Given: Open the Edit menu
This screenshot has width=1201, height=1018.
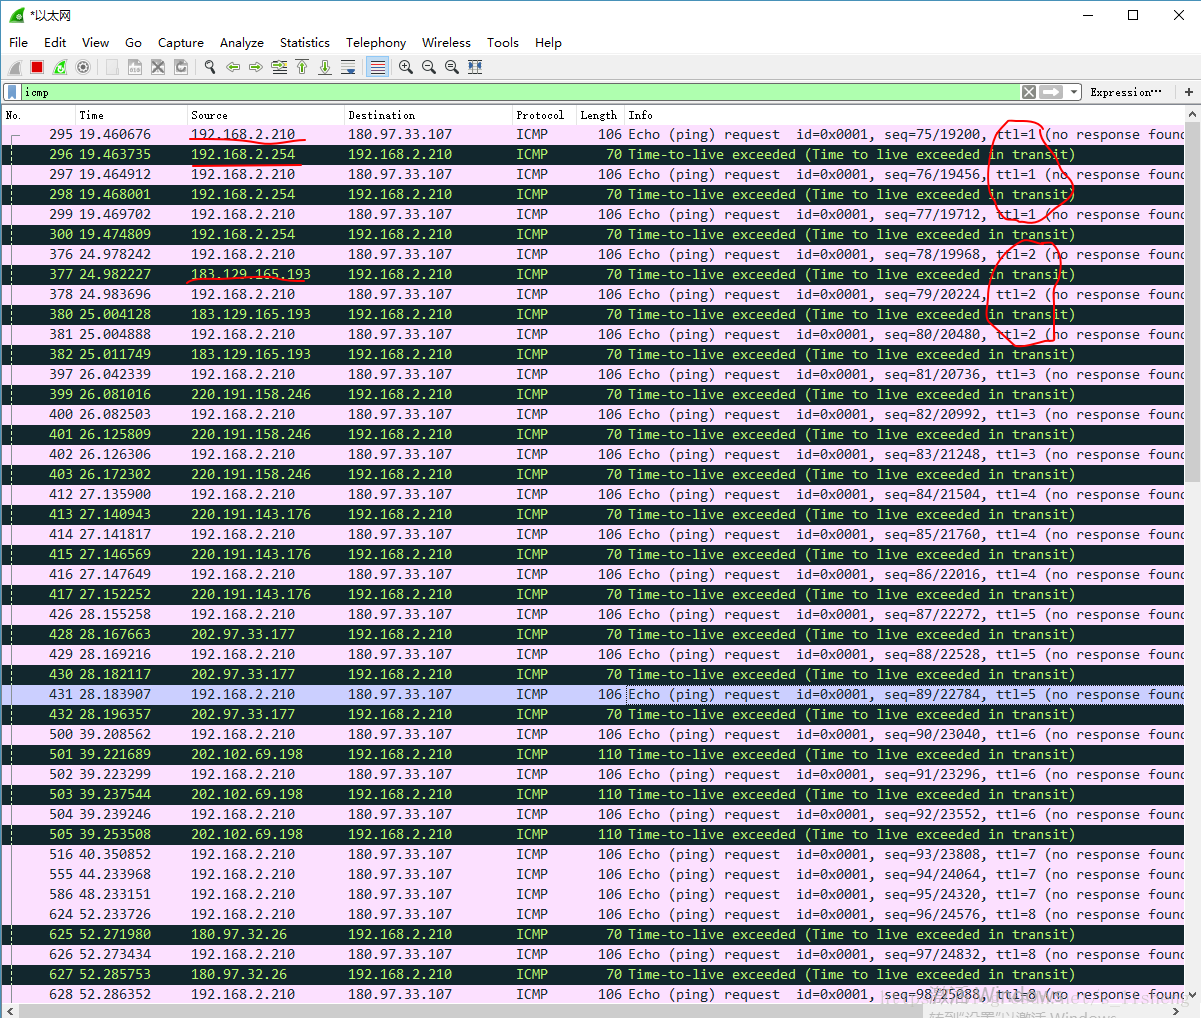Looking at the screenshot, I should (55, 43).
